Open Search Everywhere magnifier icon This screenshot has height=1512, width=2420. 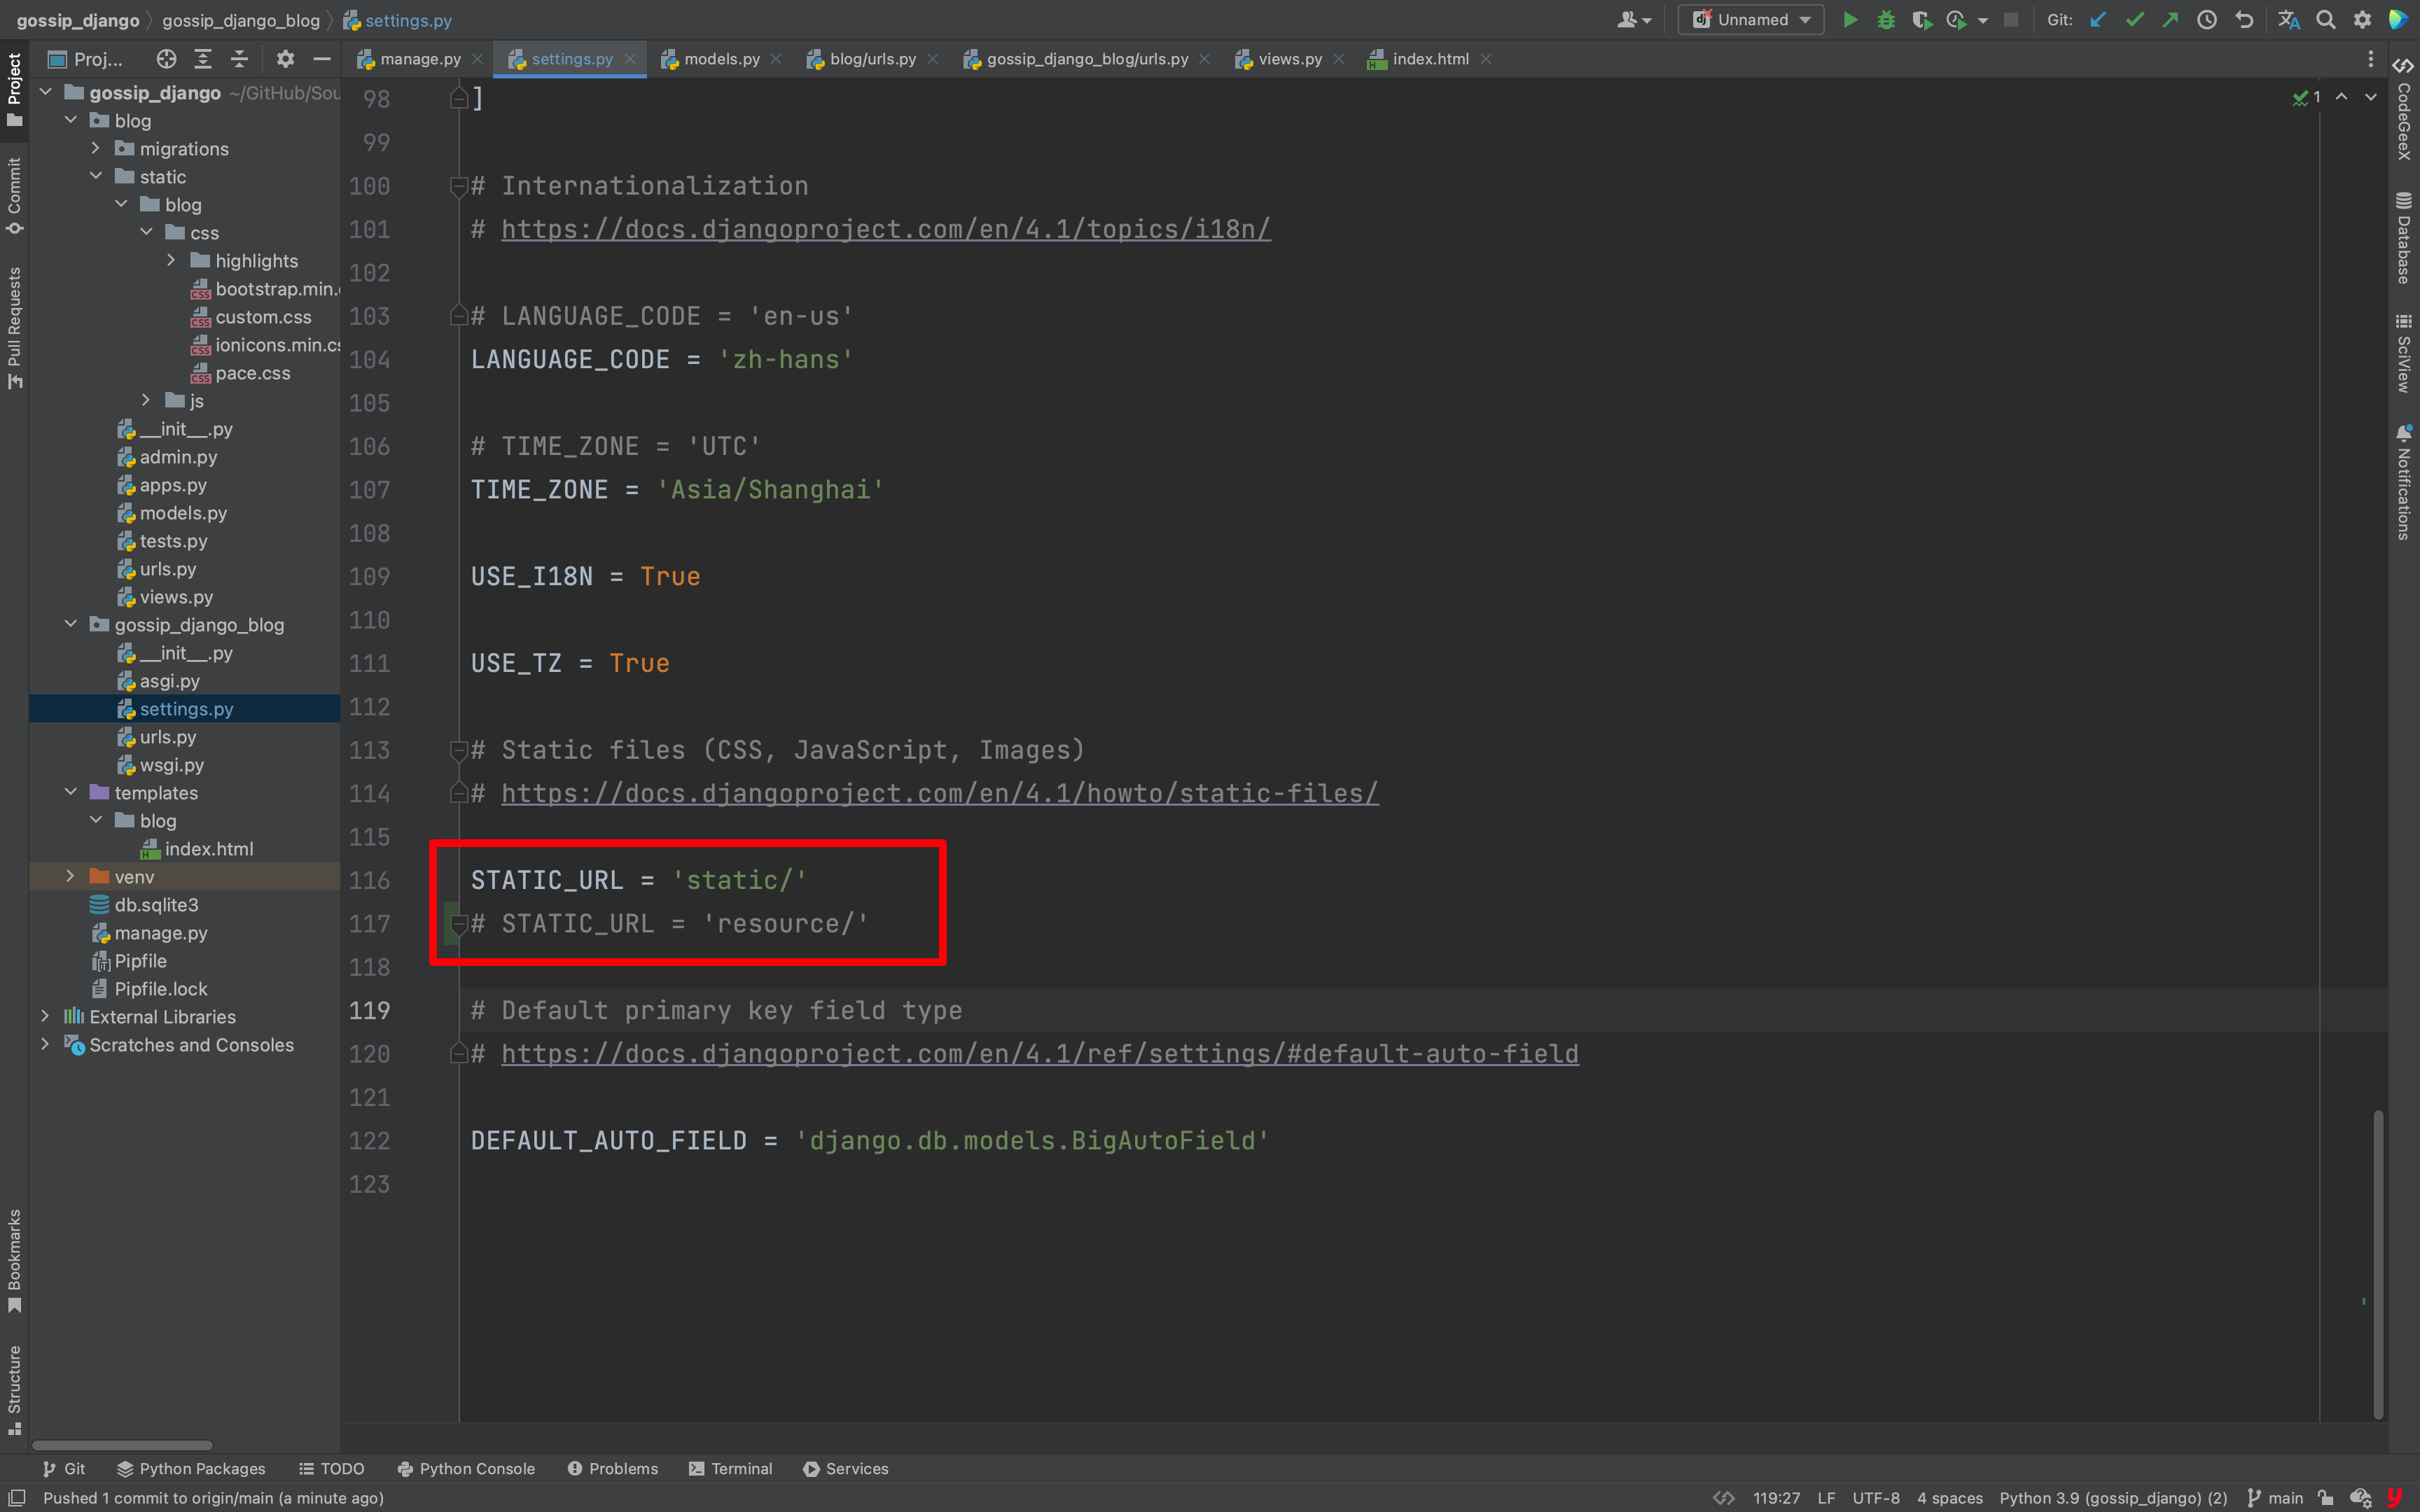coord(2326,20)
